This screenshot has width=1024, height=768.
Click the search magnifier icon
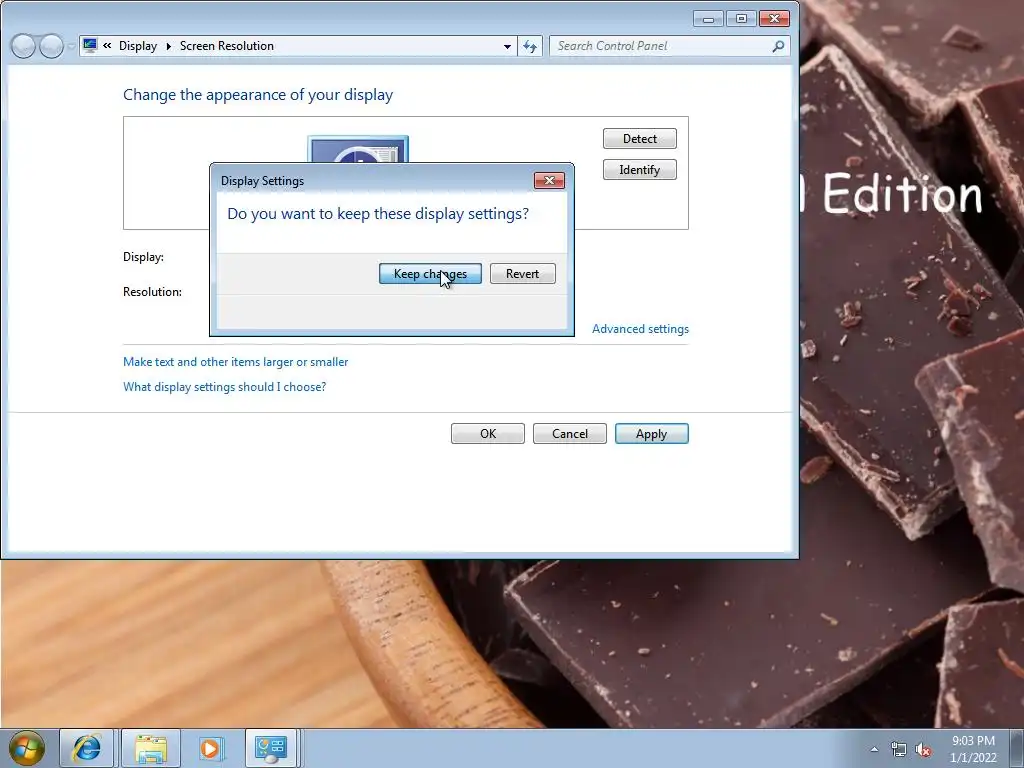[778, 46]
